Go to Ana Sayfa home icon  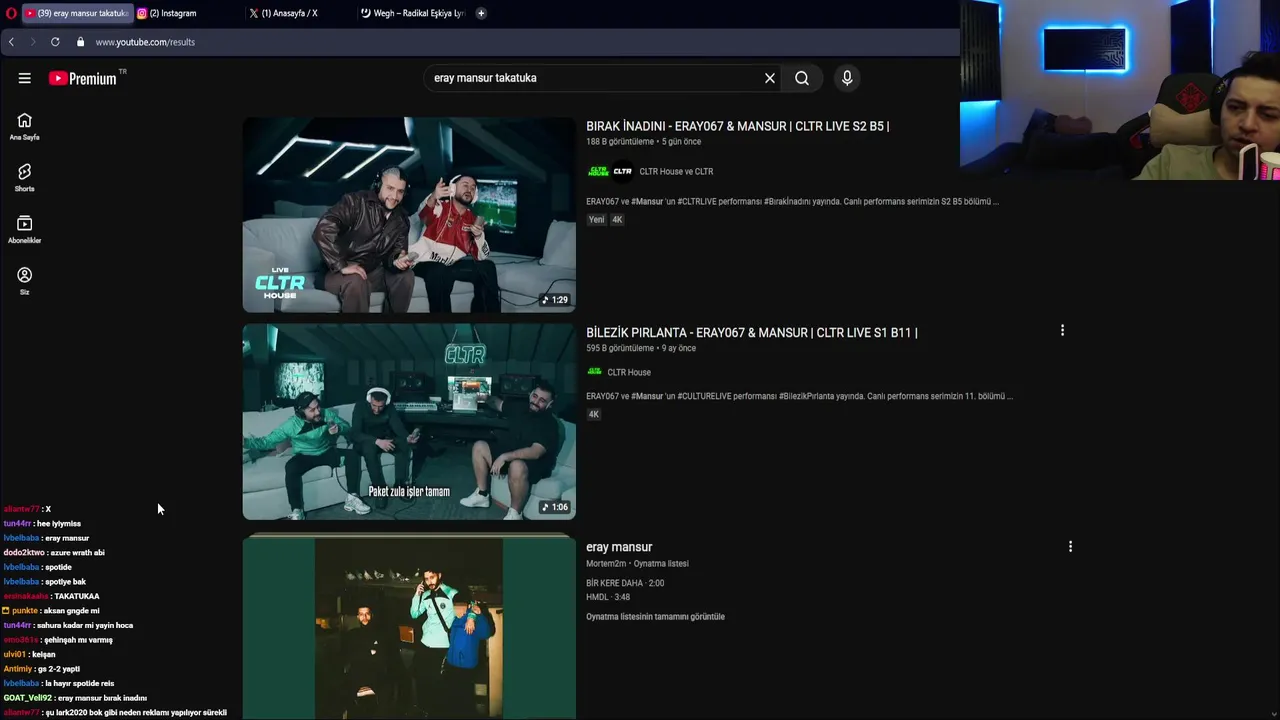(x=24, y=126)
